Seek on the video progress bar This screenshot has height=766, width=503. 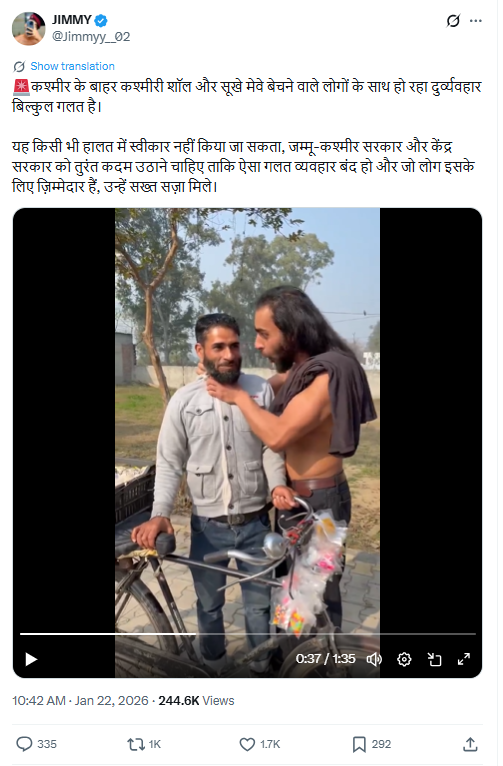(248, 634)
